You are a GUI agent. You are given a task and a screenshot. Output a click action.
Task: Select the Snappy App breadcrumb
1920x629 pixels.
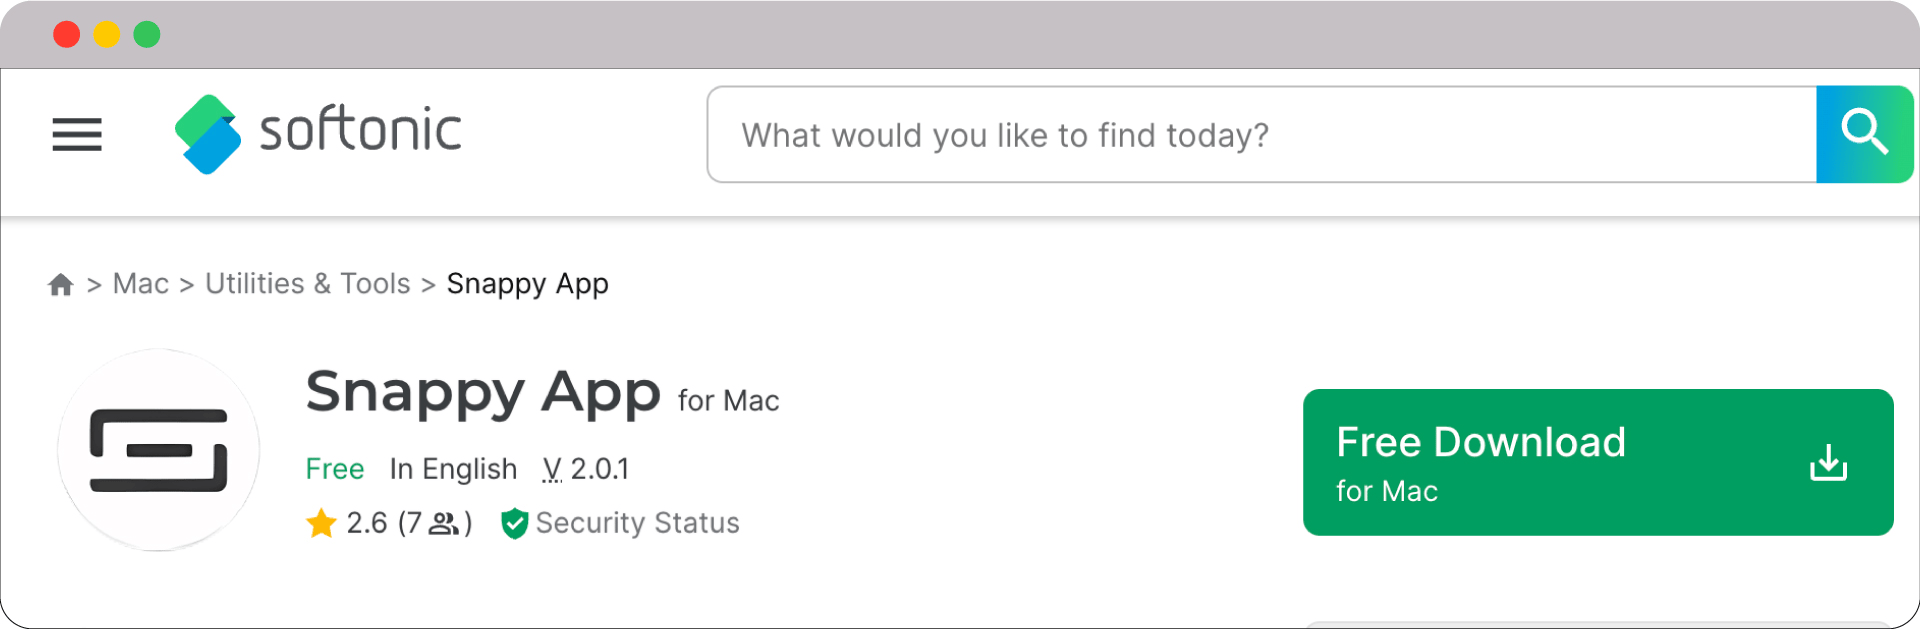point(527,284)
